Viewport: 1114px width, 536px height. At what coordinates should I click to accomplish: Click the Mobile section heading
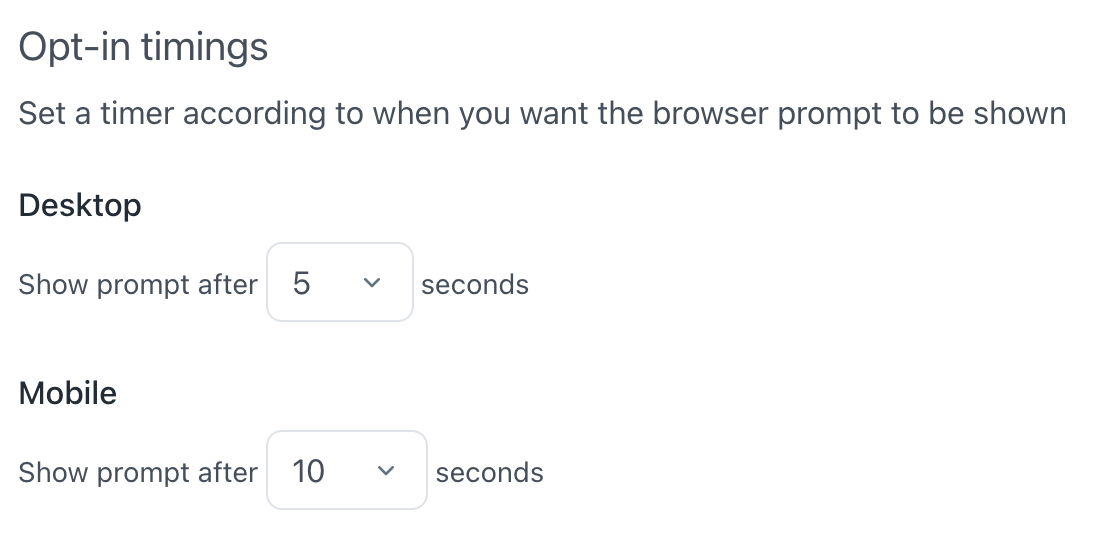(x=68, y=393)
